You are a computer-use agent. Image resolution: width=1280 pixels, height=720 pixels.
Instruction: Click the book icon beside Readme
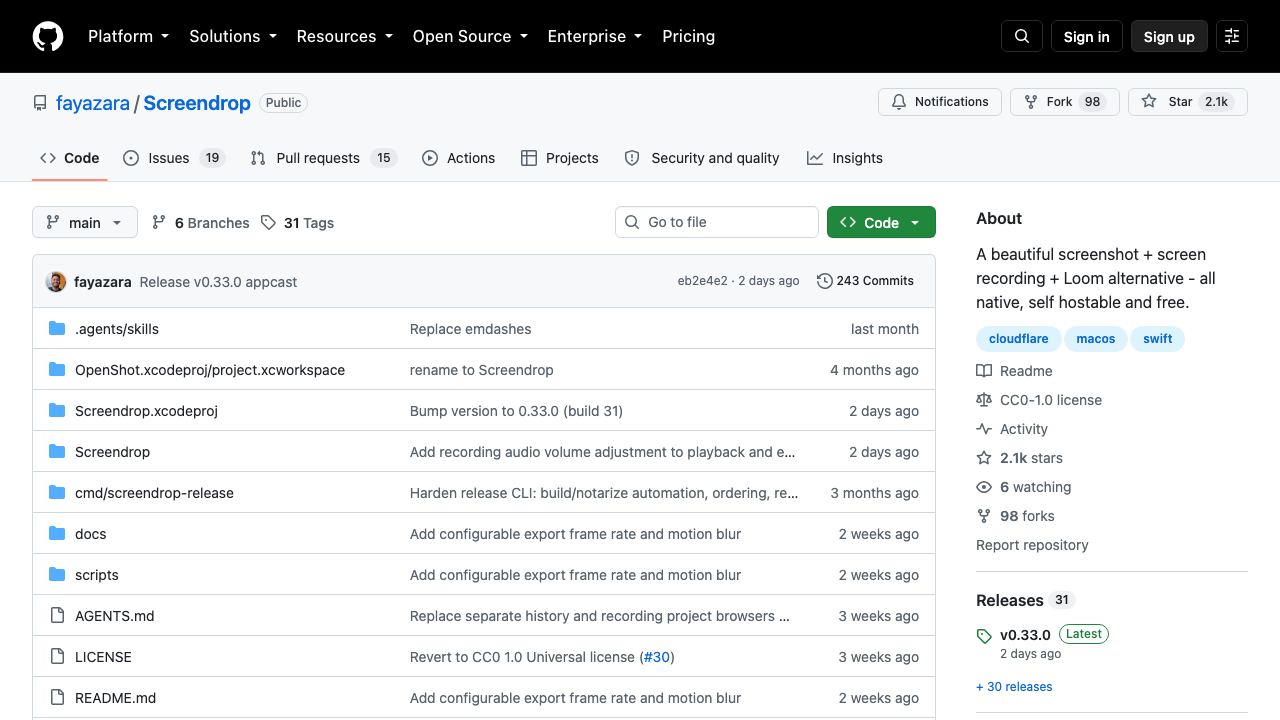984,371
